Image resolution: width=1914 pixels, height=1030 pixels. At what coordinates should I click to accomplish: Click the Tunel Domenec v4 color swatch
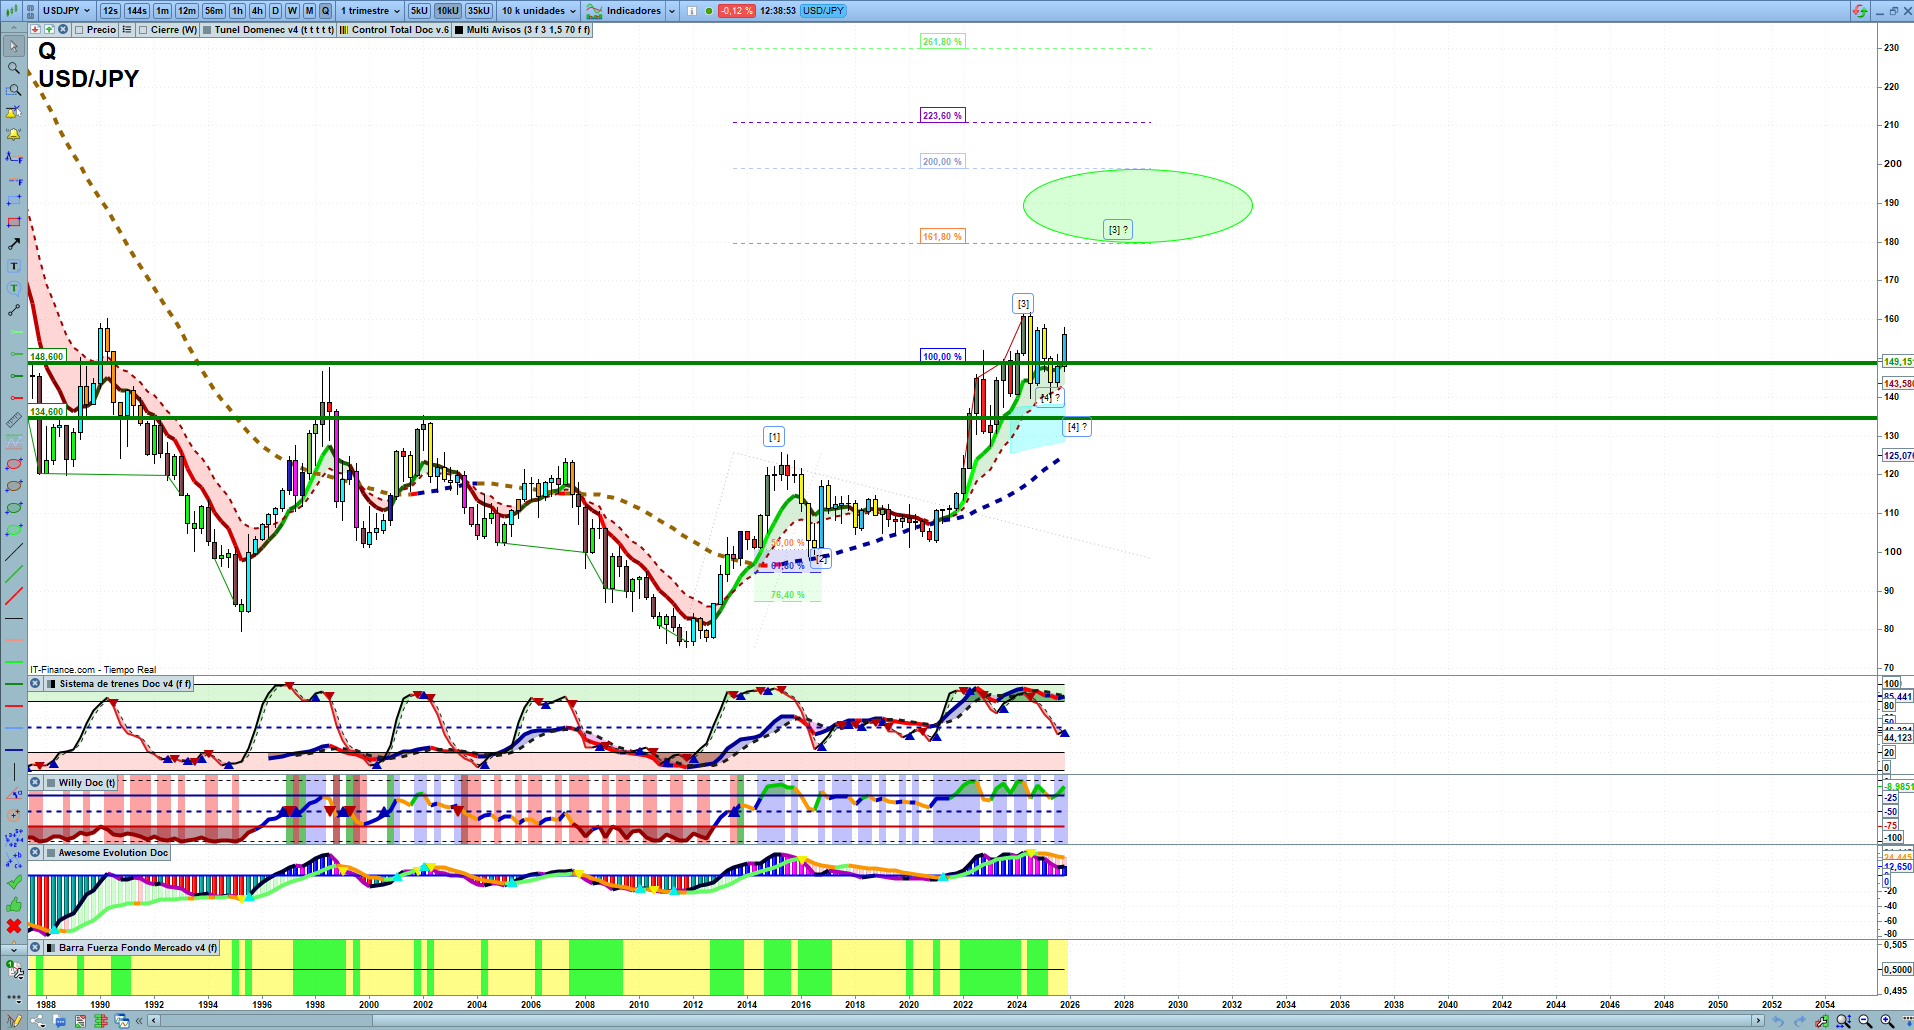(207, 30)
